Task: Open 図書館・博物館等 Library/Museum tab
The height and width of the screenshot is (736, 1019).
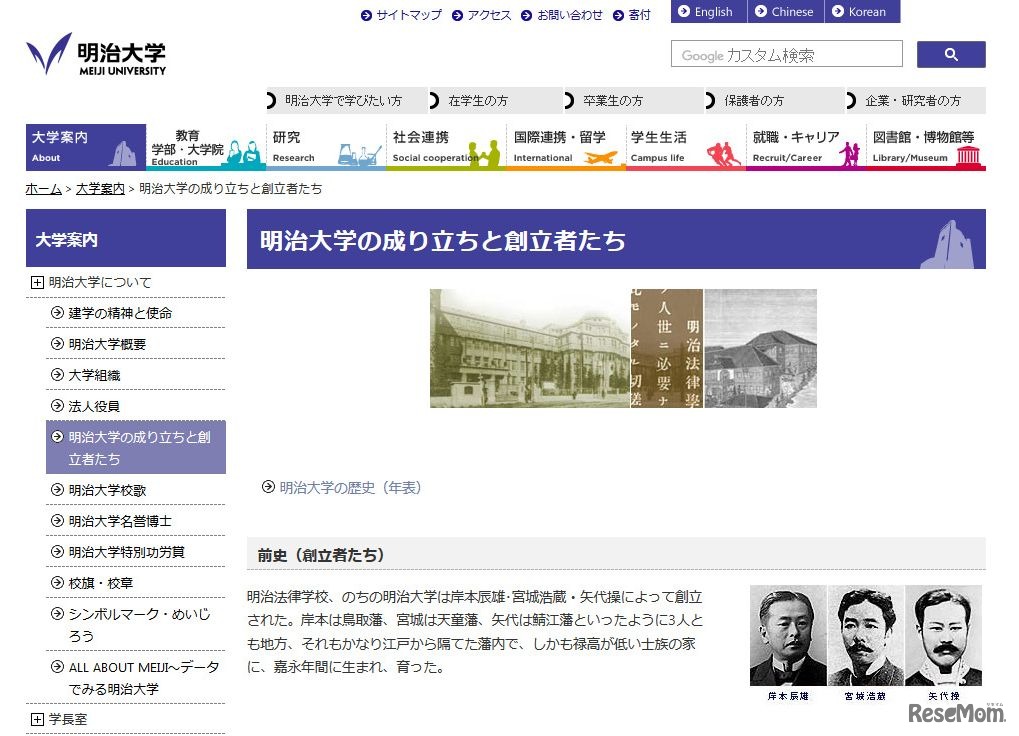Action: (x=925, y=147)
